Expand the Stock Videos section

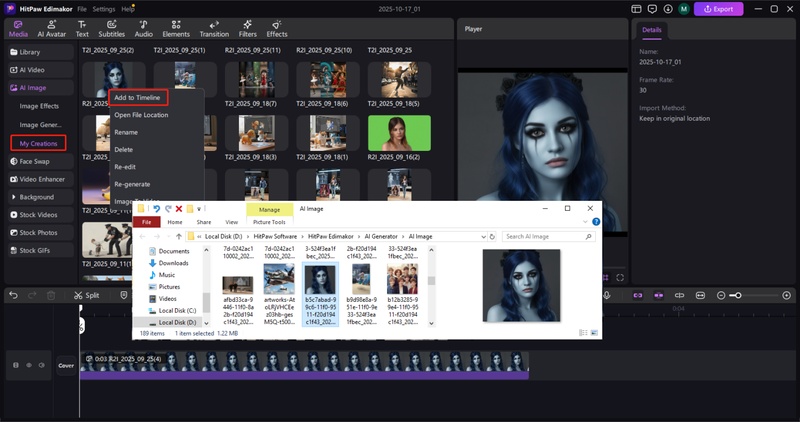point(40,214)
